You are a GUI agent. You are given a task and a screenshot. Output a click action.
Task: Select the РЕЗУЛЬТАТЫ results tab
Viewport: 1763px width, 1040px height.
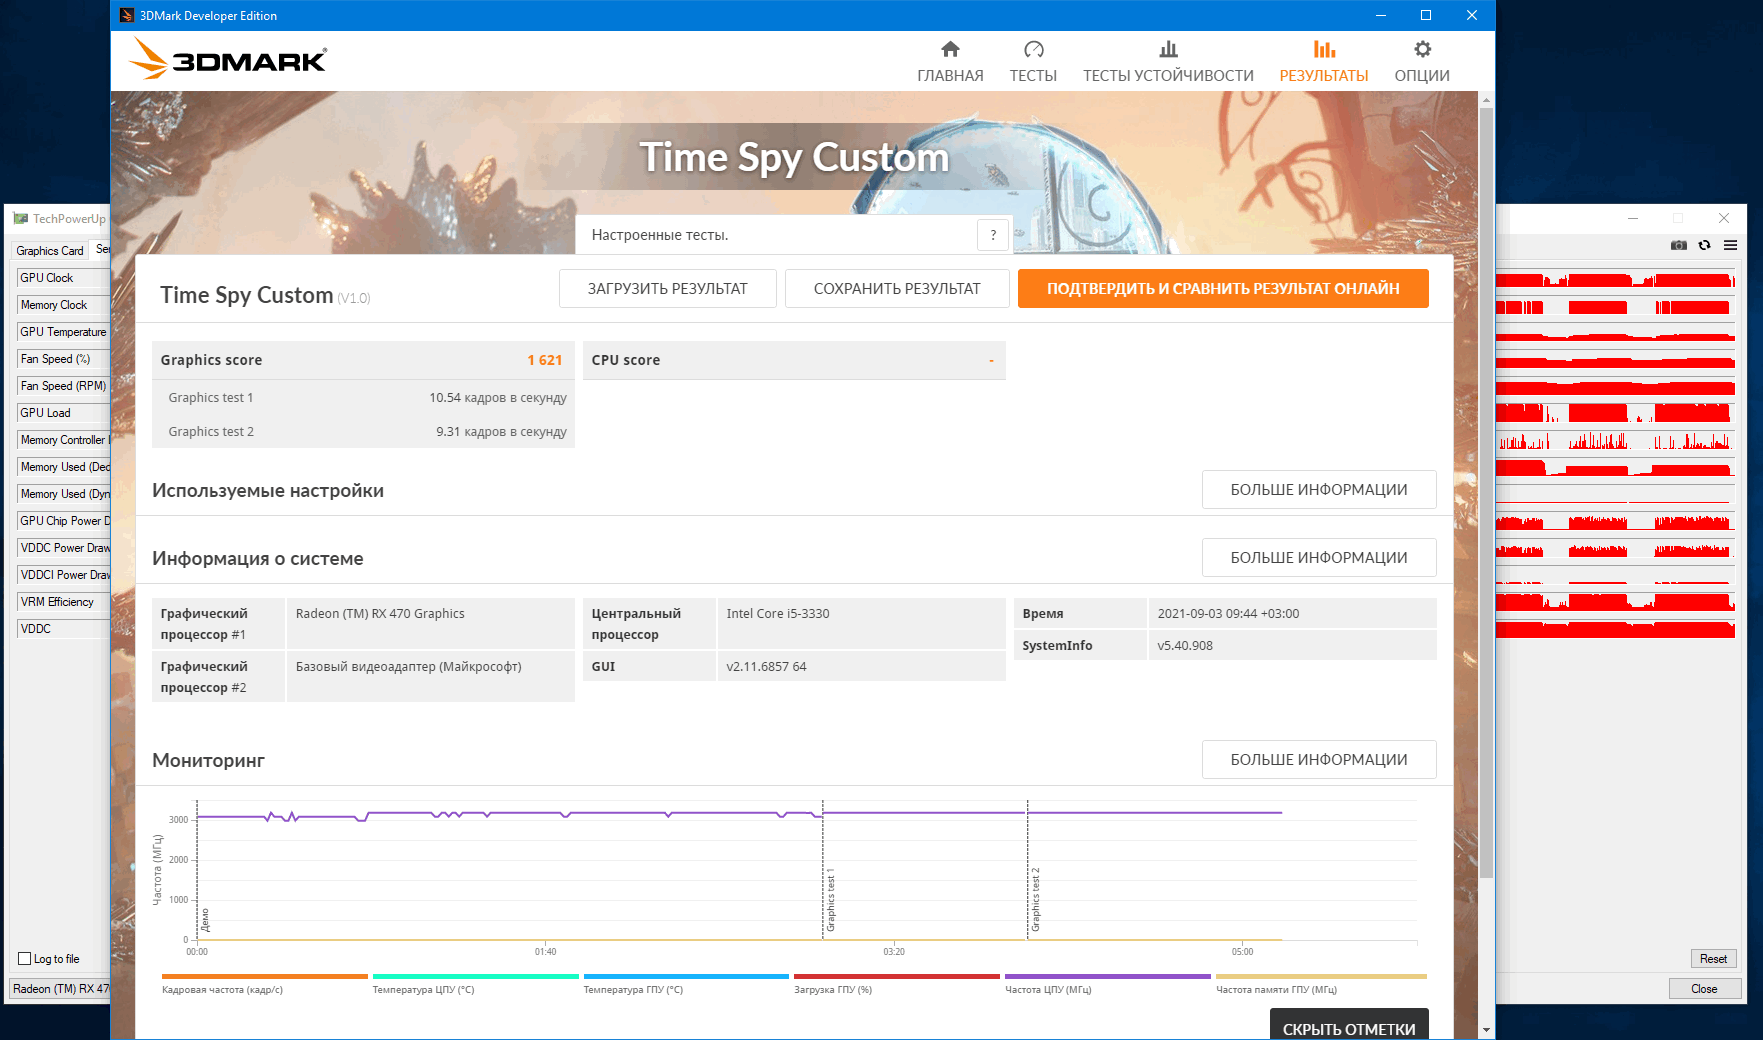(x=1324, y=62)
